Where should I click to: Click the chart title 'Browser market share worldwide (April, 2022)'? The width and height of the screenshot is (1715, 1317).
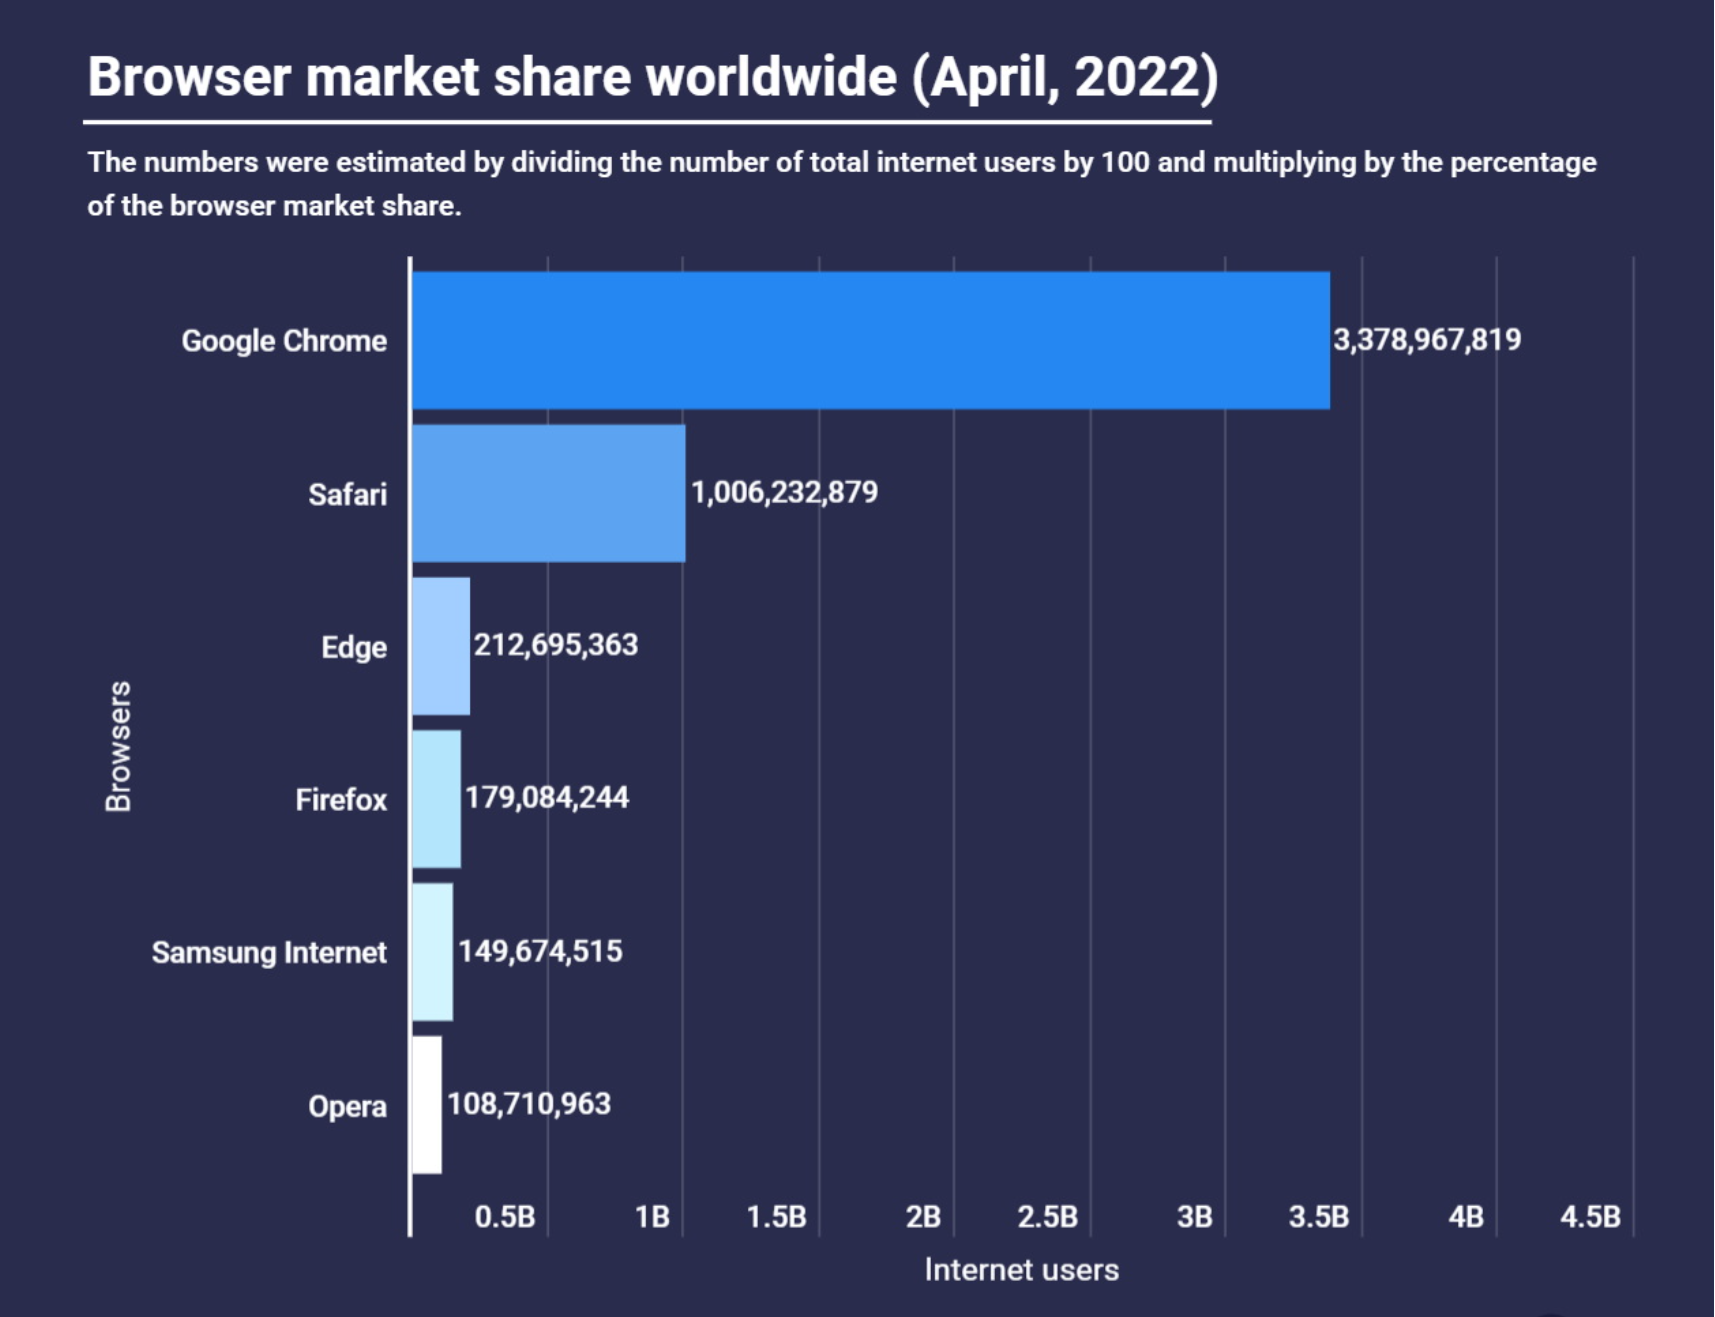(653, 77)
